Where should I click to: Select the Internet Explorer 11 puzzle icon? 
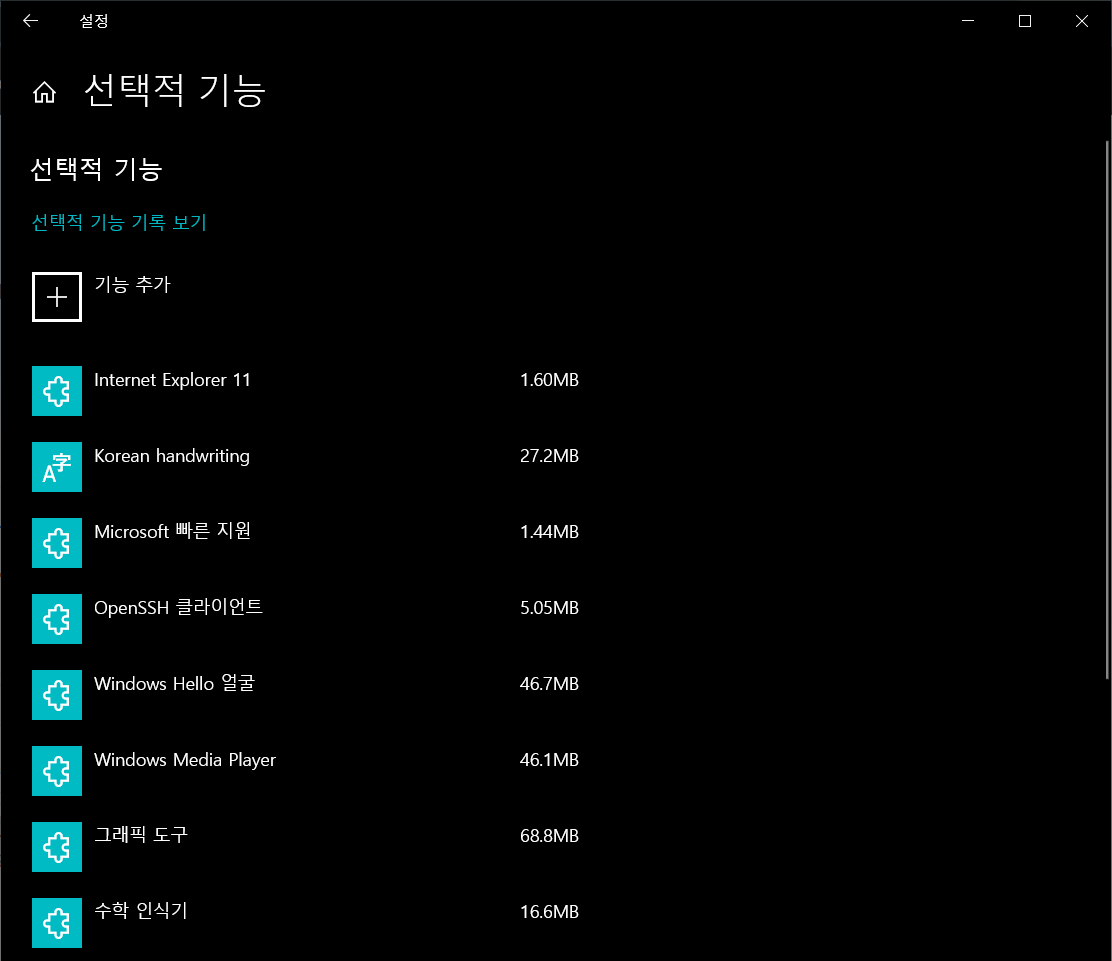[x=57, y=391]
